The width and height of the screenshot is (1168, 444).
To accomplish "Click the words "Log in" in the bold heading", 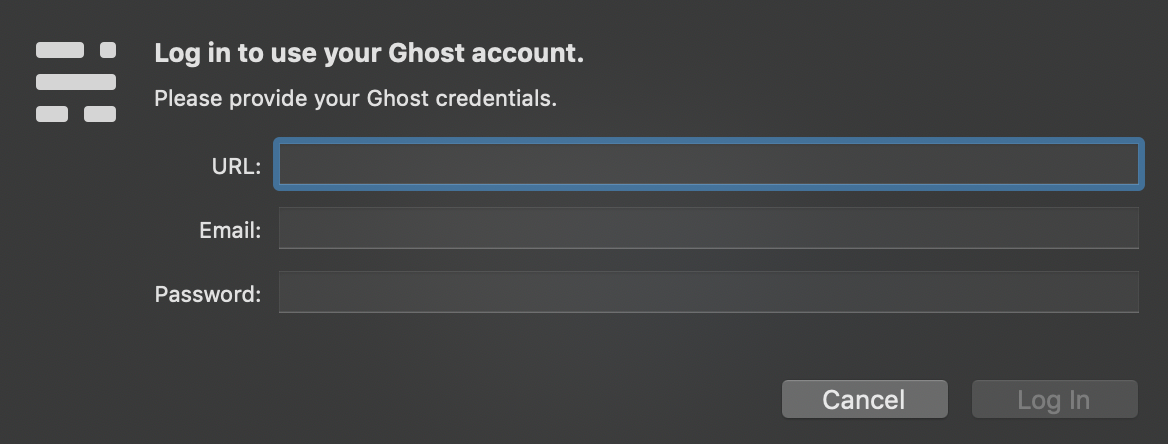I will click(x=191, y=54).
